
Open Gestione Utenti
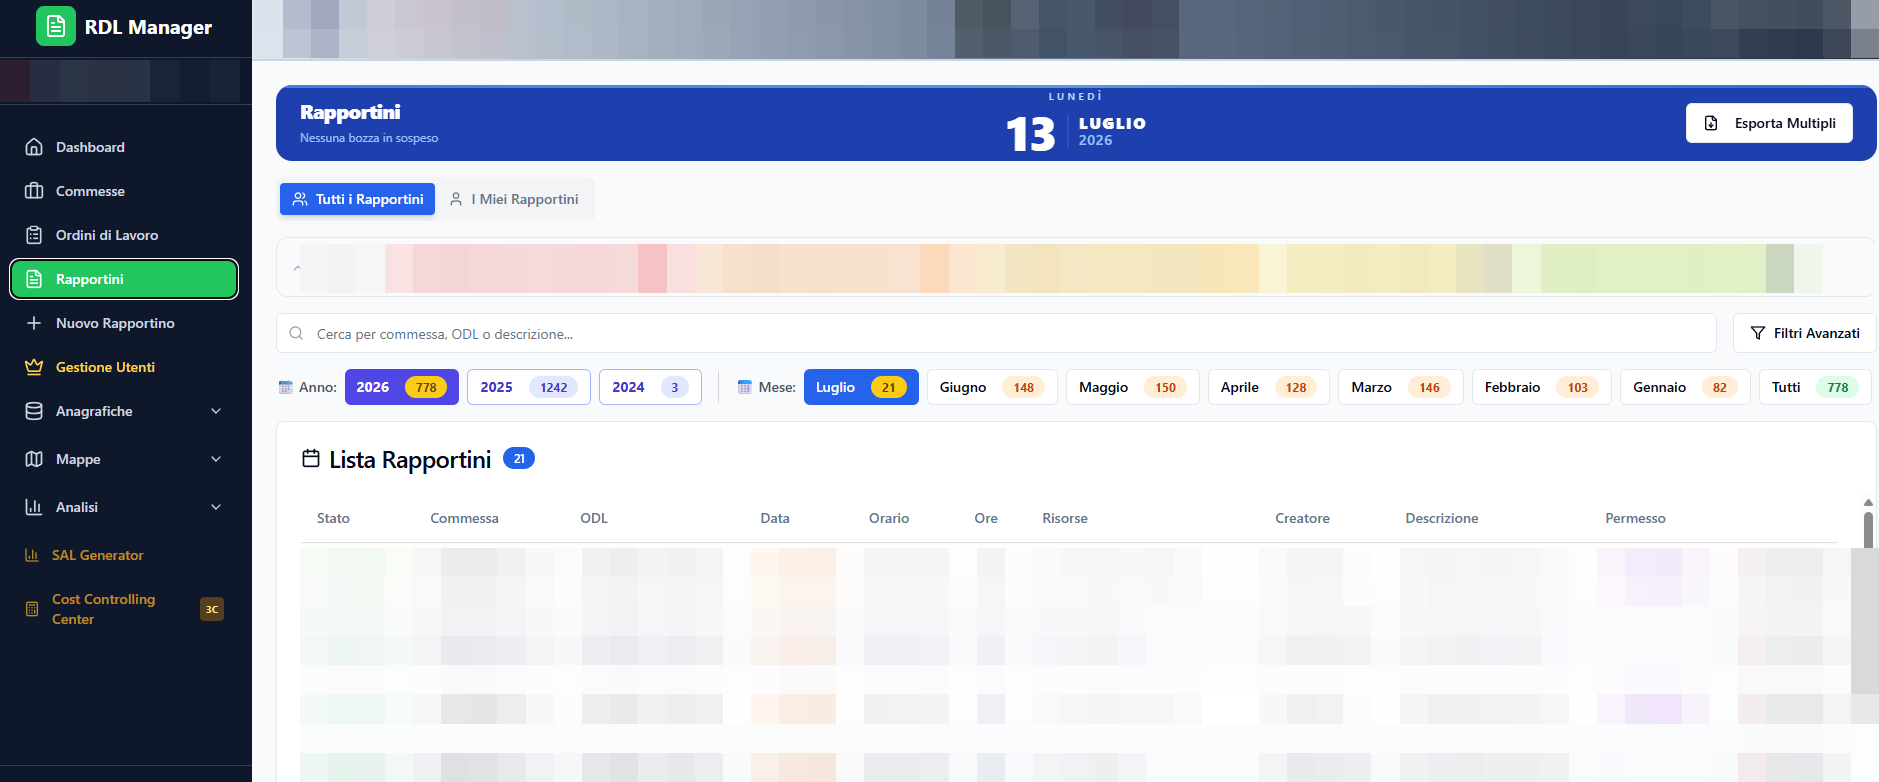point(124,367)
